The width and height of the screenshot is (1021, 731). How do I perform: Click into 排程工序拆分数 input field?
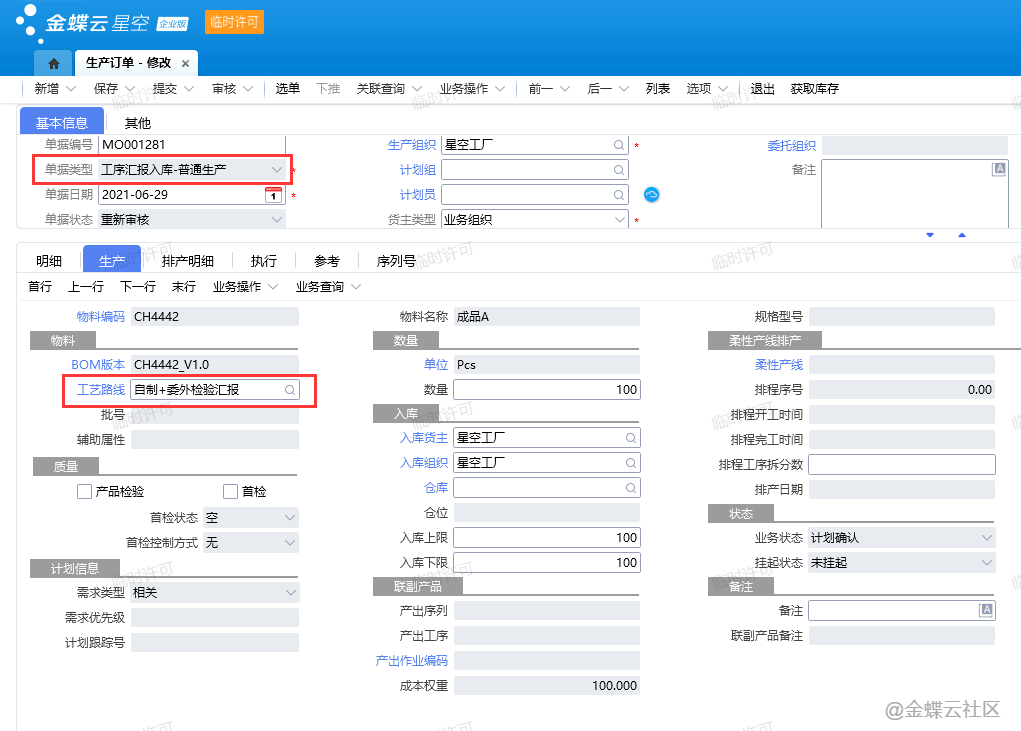coord(902,464)
